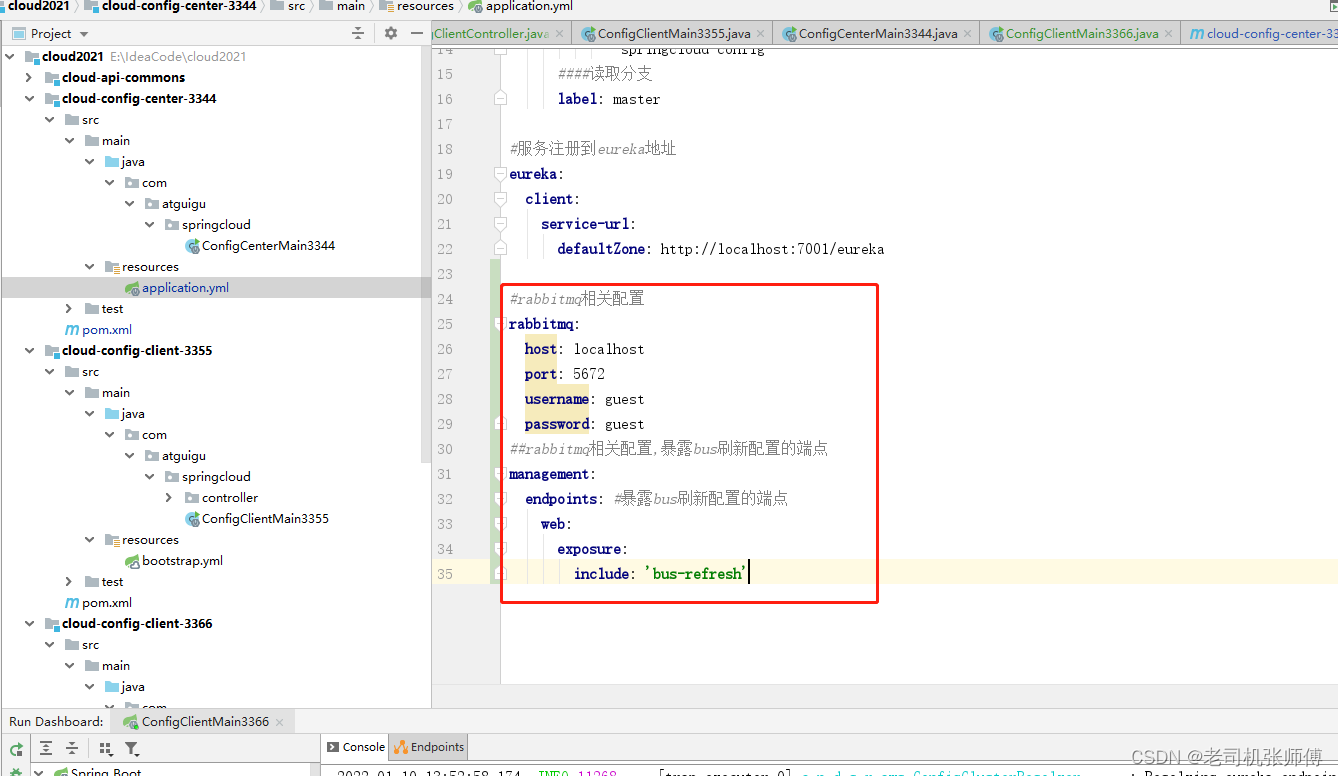Collapse resources folder under cloud-config-center-3344

89,266
